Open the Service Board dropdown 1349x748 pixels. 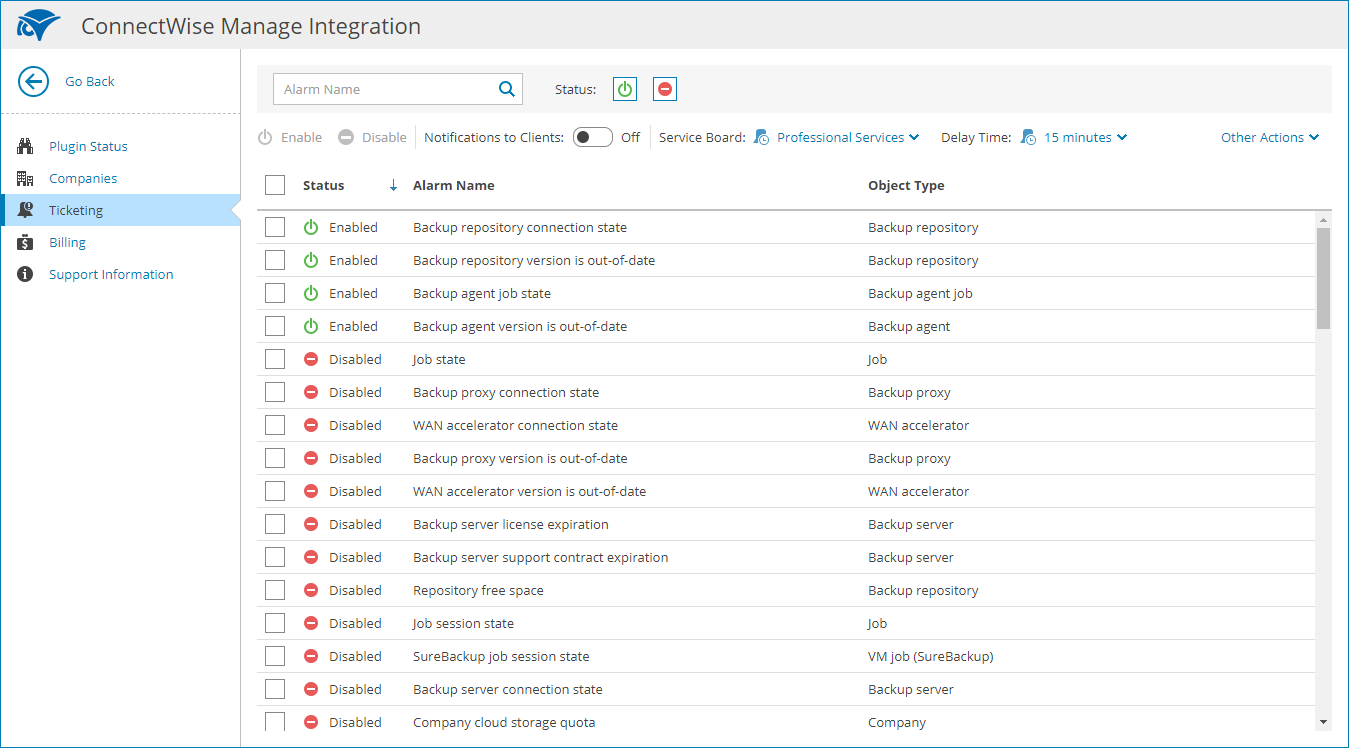coord(847,137)
